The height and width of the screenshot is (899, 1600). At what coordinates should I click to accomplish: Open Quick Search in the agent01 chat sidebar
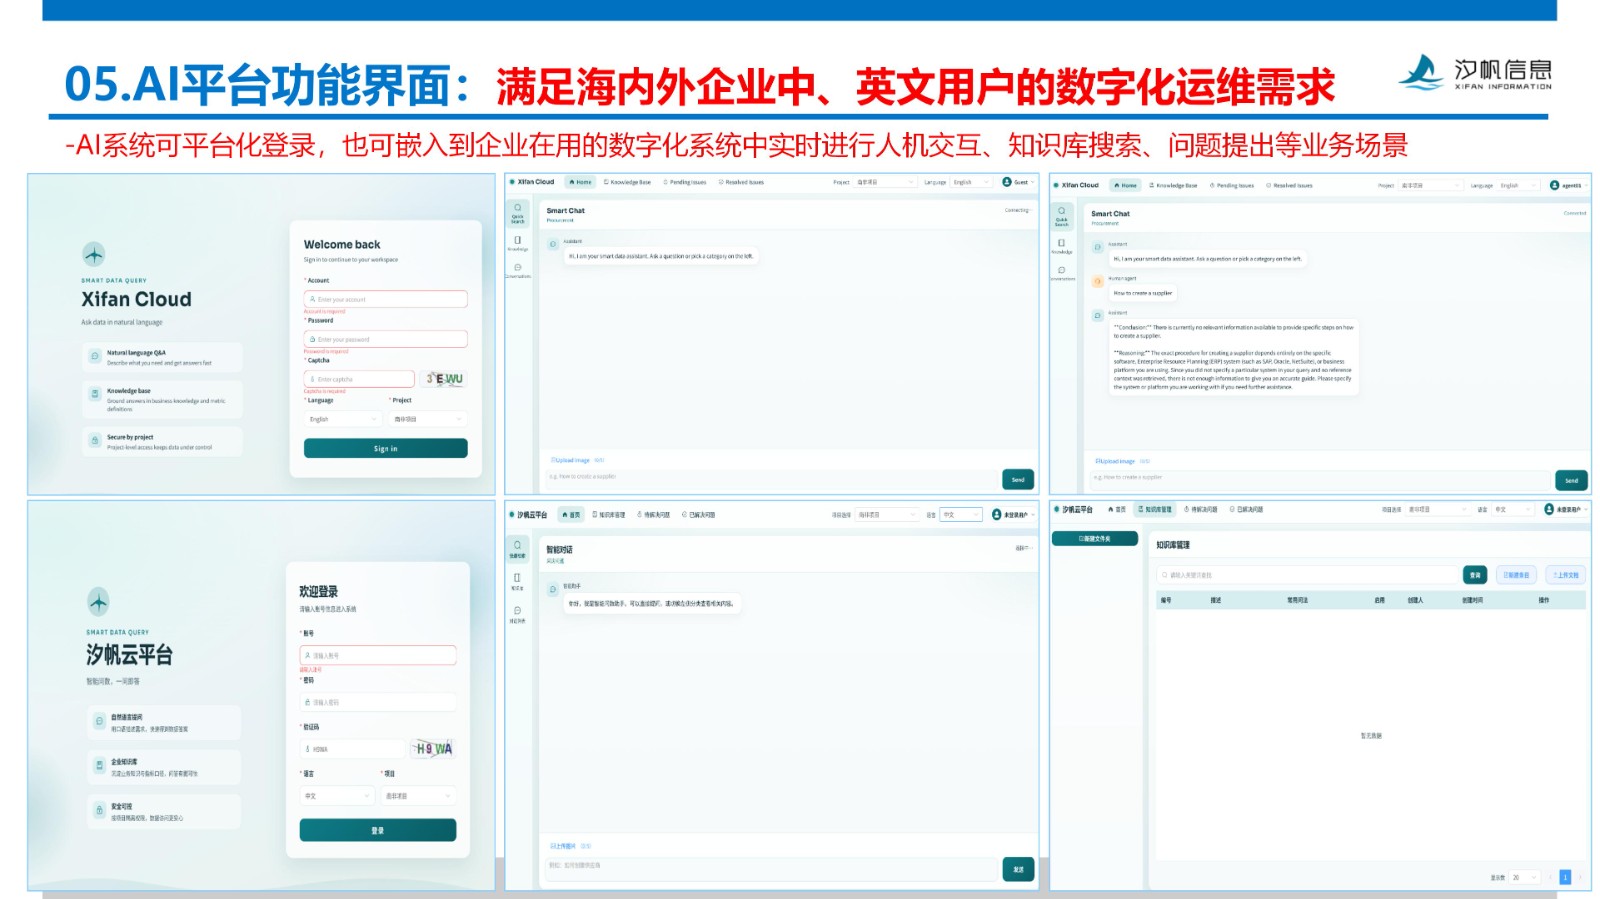1062,215
